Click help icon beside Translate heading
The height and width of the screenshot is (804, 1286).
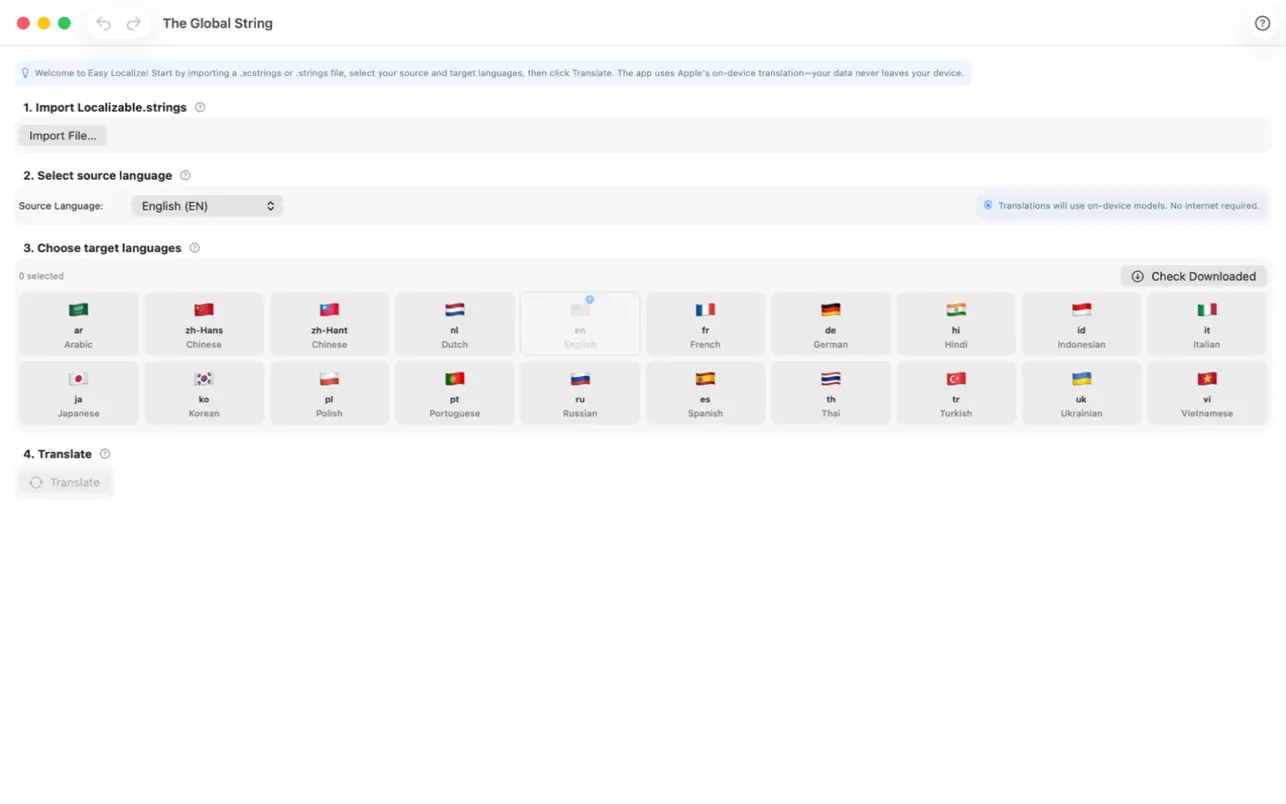[105, 454]
